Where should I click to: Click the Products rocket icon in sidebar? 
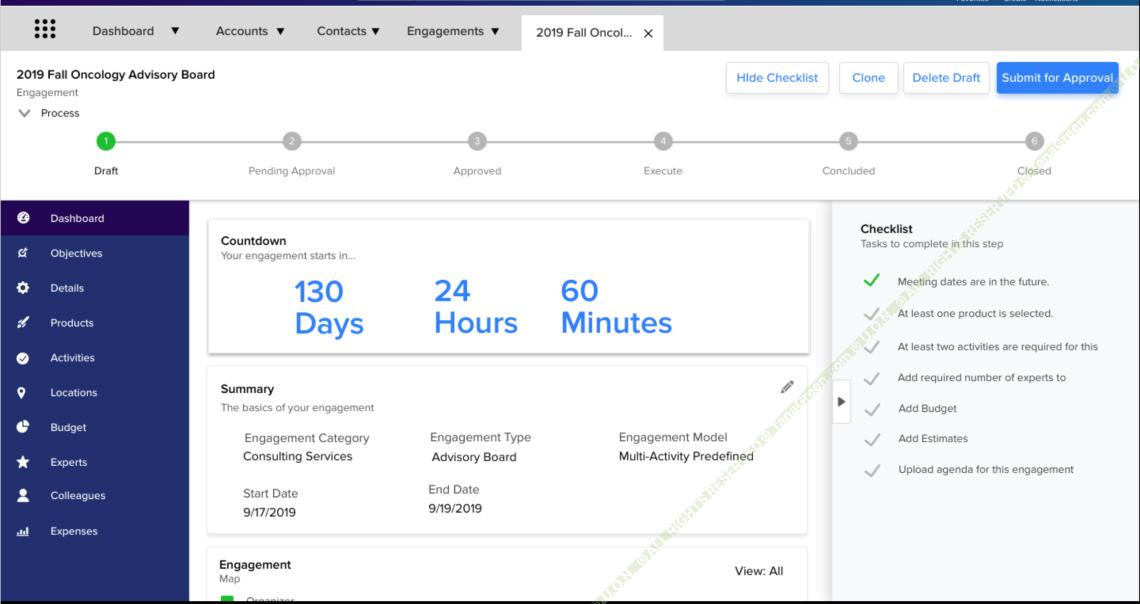pos(23,323)
